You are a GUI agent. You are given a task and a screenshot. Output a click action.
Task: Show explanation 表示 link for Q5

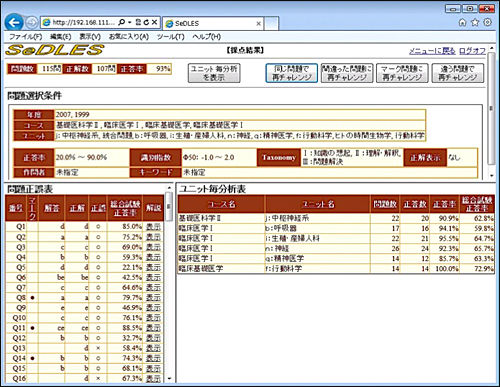tap(153, 267)
